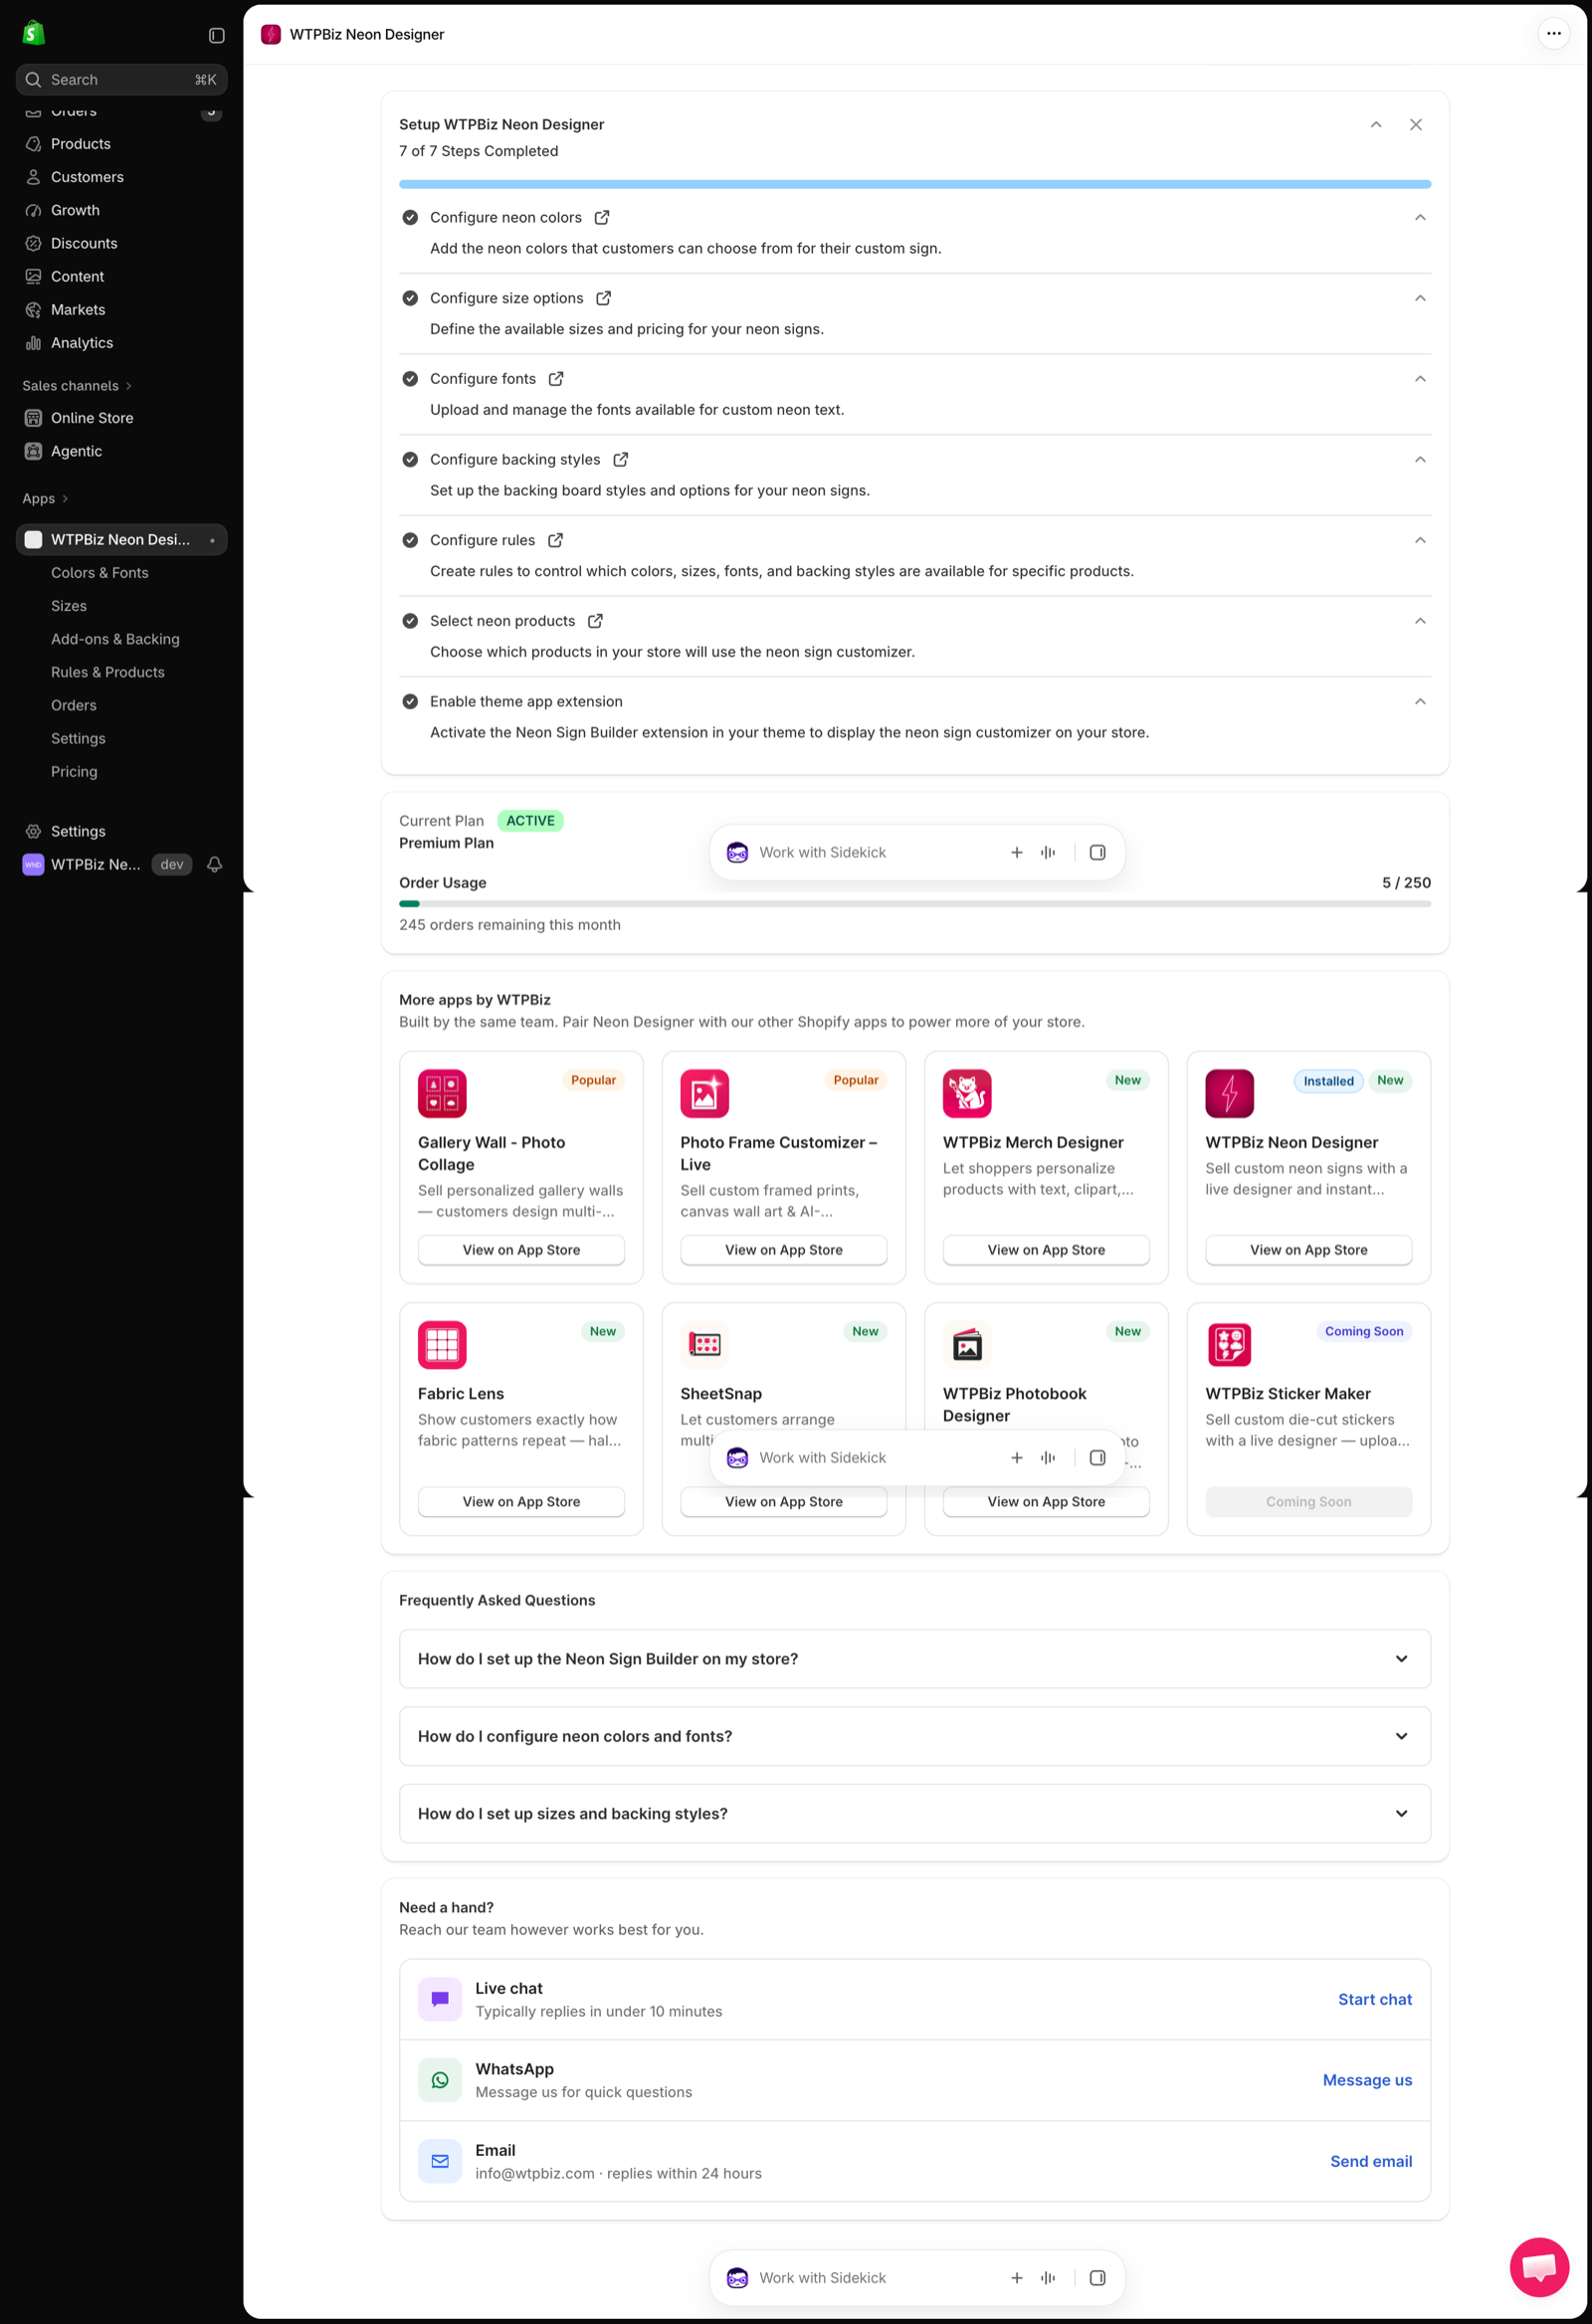Click the Fabric Lens grid icon

442,1344
